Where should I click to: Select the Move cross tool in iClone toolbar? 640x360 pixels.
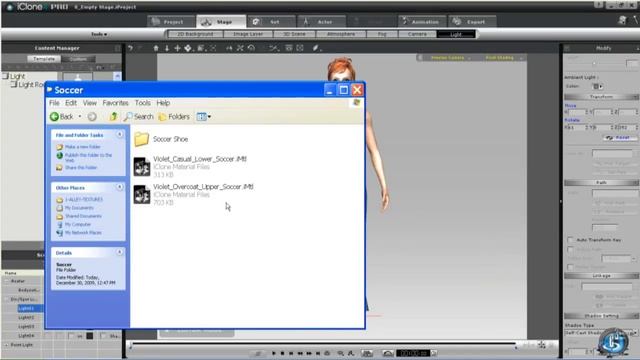pos(177,48)
